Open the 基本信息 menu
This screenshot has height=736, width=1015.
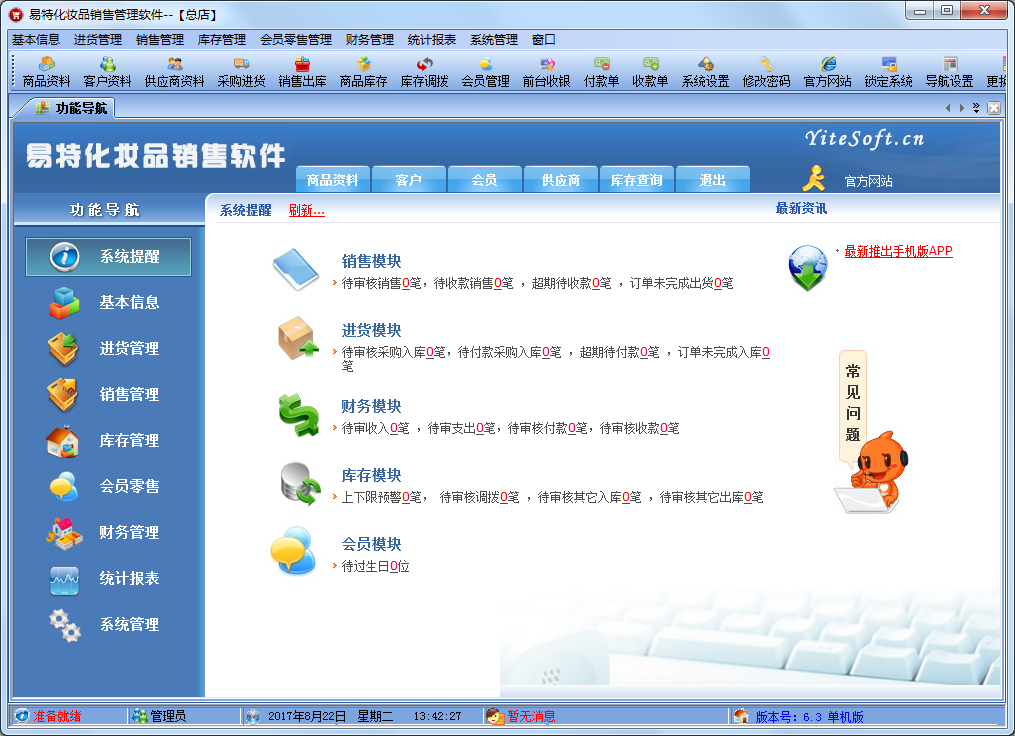36,39
